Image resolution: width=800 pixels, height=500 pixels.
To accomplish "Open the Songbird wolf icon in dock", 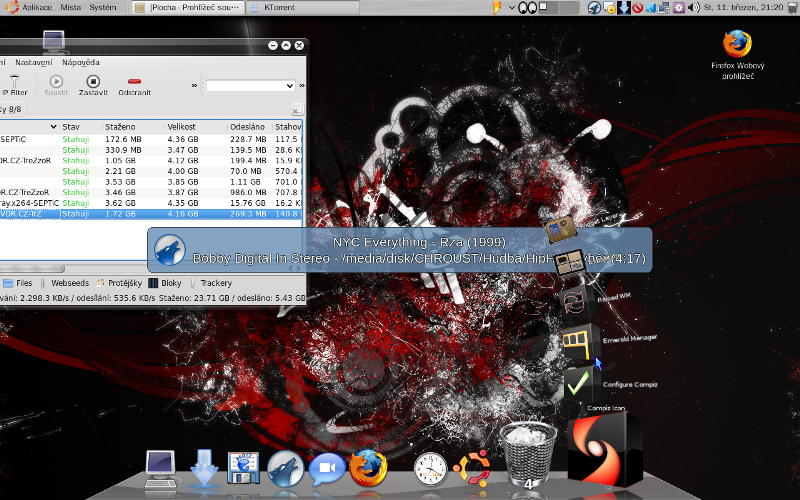I will (285, 467).
